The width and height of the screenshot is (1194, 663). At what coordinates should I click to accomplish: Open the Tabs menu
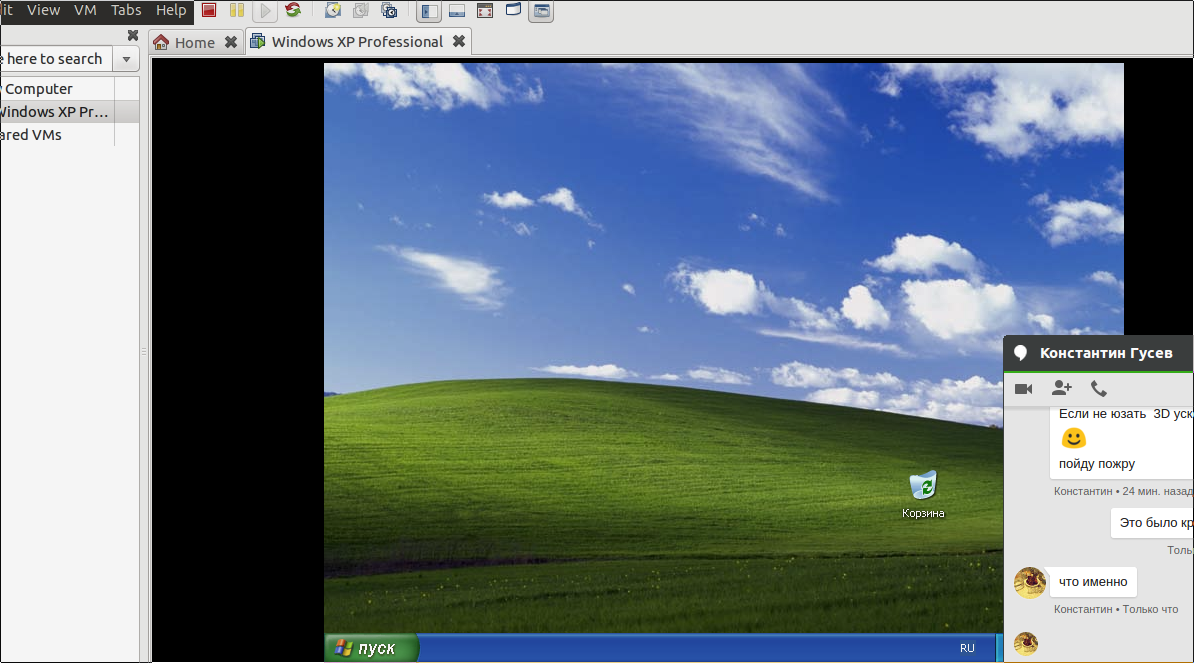[126, 10]
